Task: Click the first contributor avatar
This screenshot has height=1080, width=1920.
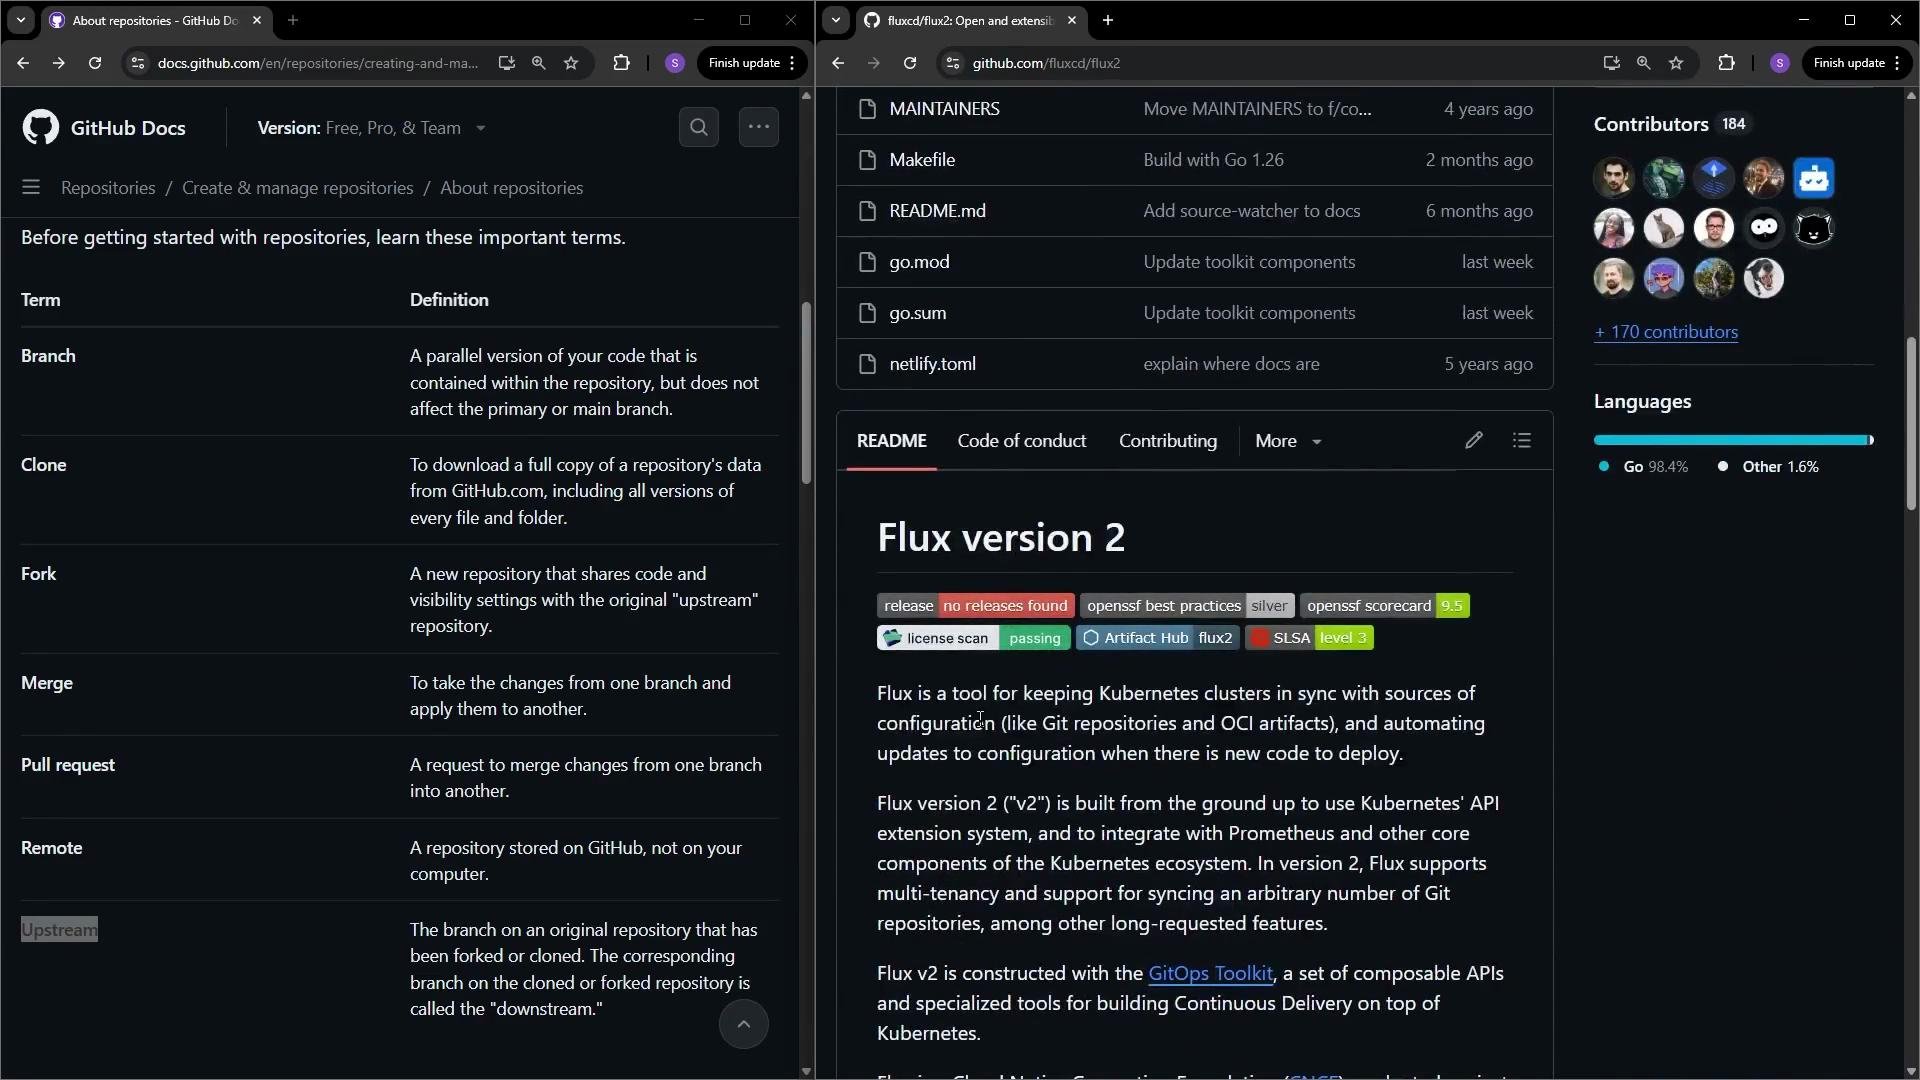Action: [x=1614, y=178]
